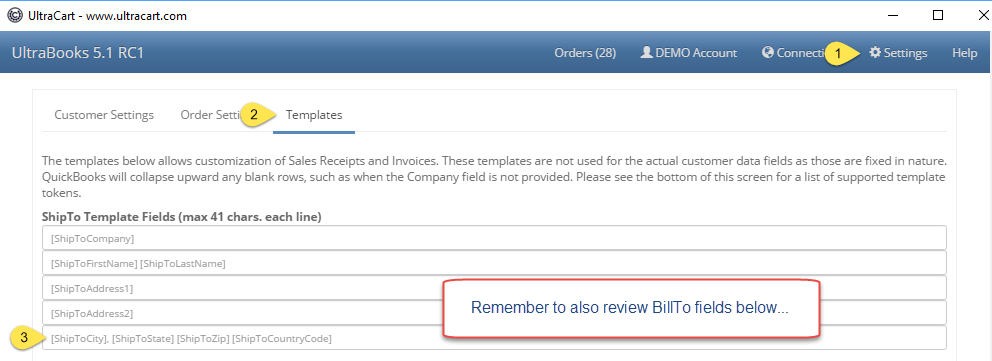Open the Help menu item

pyautogui.click(x=965, y=53)
